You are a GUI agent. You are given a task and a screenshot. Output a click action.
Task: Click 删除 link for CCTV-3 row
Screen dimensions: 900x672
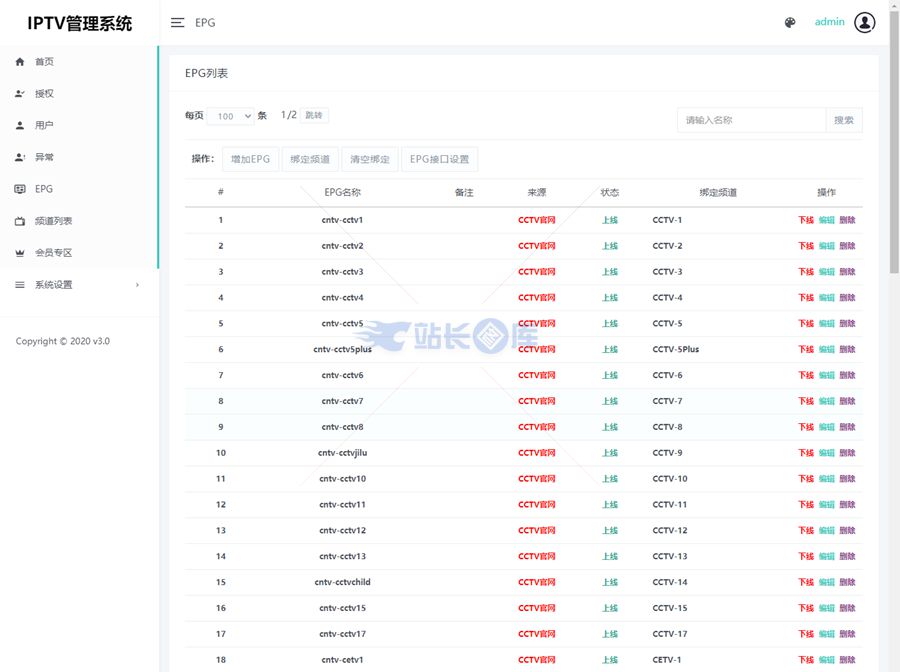(847, 272)
